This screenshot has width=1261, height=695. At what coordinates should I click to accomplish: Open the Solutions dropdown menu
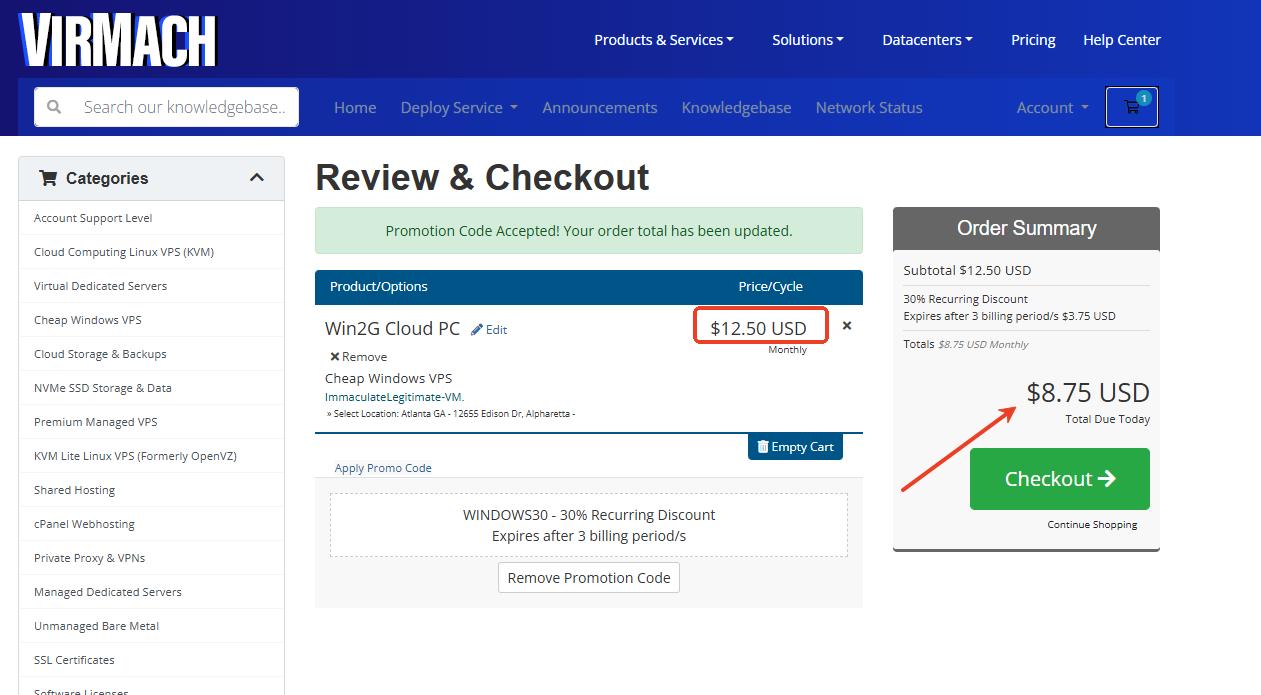(807, 40)
